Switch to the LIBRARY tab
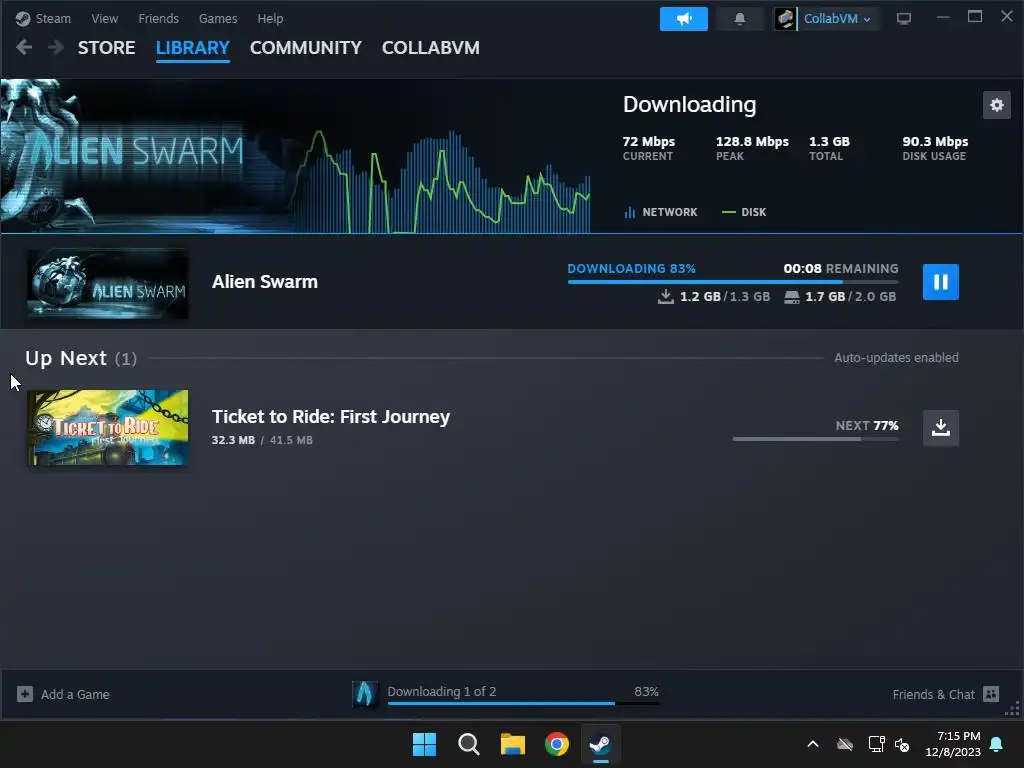 [193, 48]
